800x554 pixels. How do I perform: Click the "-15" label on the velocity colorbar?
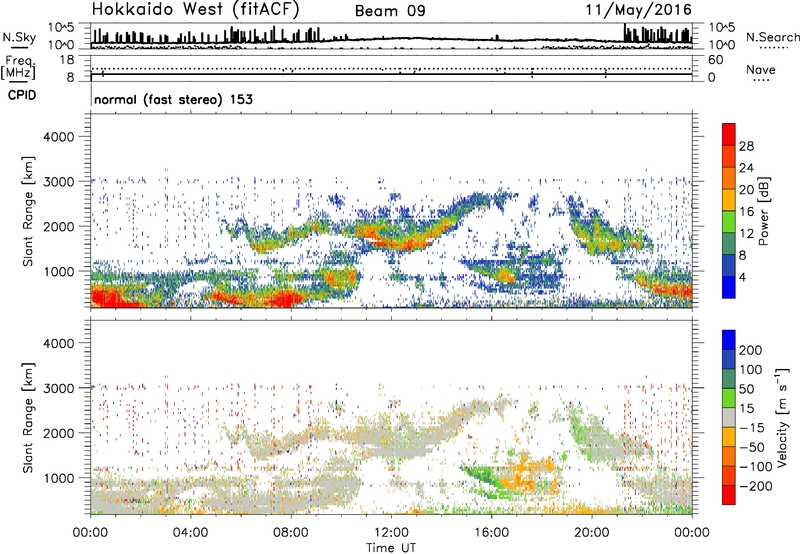point(752,428)
